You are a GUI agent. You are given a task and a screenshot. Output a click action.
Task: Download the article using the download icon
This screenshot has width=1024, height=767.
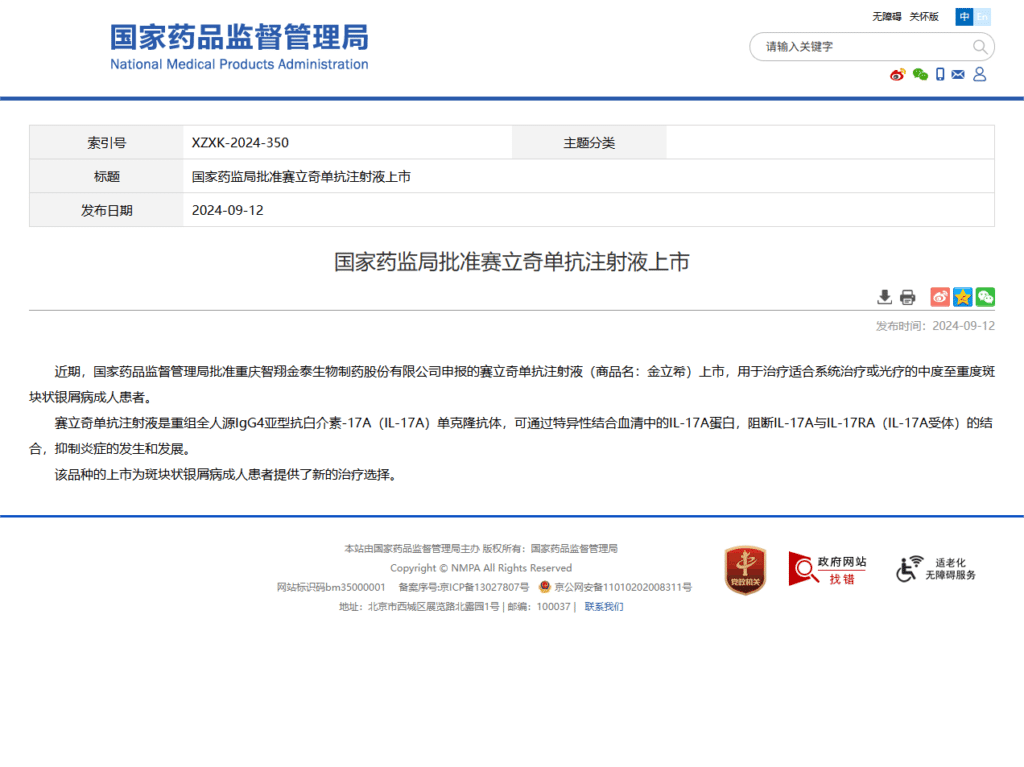coord(885,297)
